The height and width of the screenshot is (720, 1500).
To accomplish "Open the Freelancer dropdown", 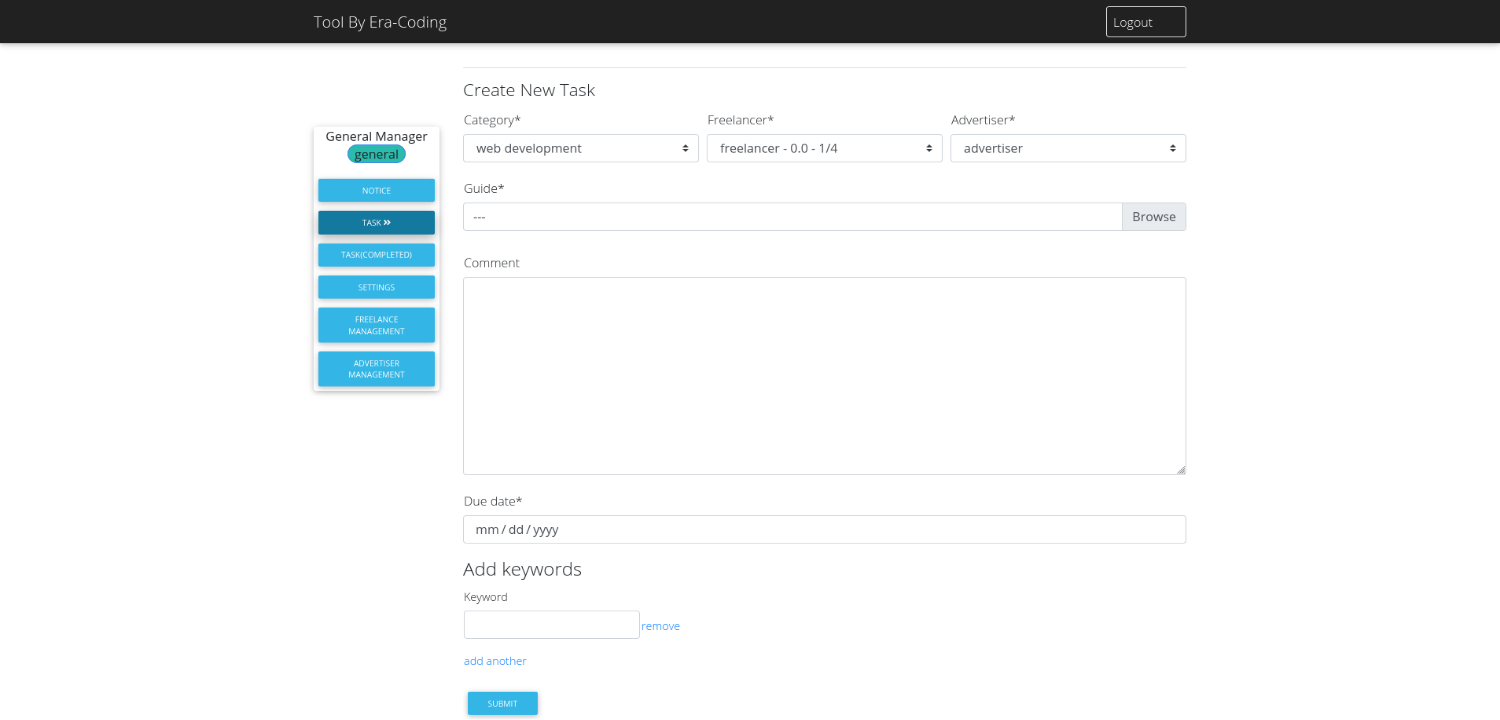I will (x=824, y=148).
